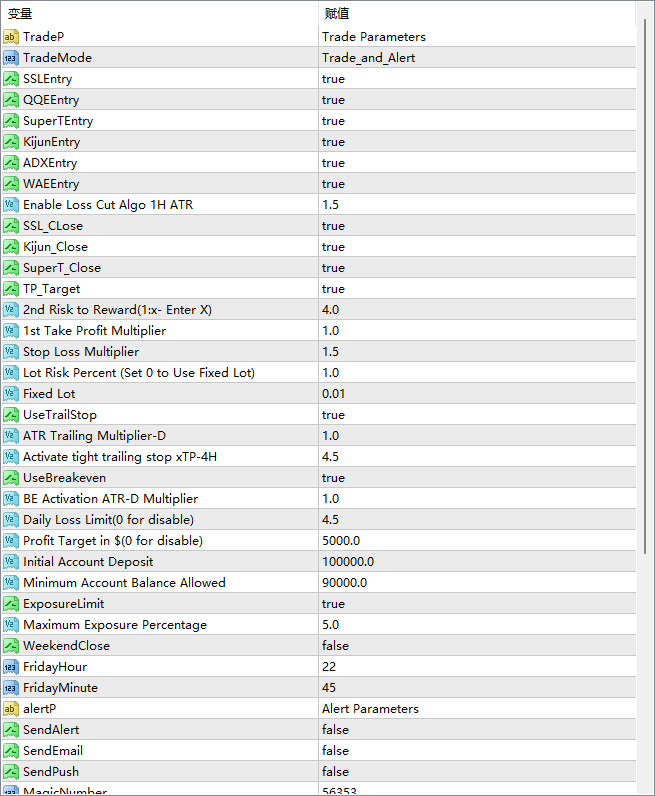
Task: Click the boolean icon beside SendAlert
Action: pyautogui.click(x=11, y=729)
